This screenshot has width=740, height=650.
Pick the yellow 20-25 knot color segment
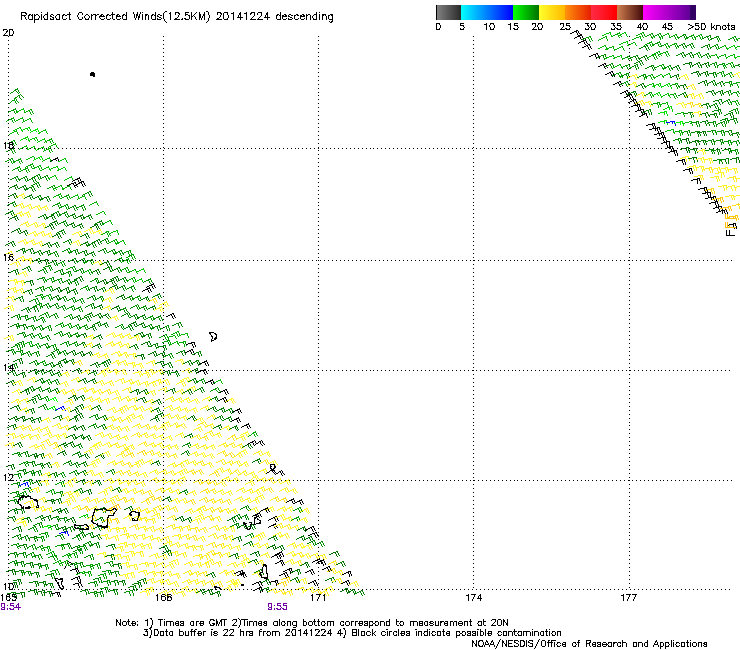coord(552,12)
